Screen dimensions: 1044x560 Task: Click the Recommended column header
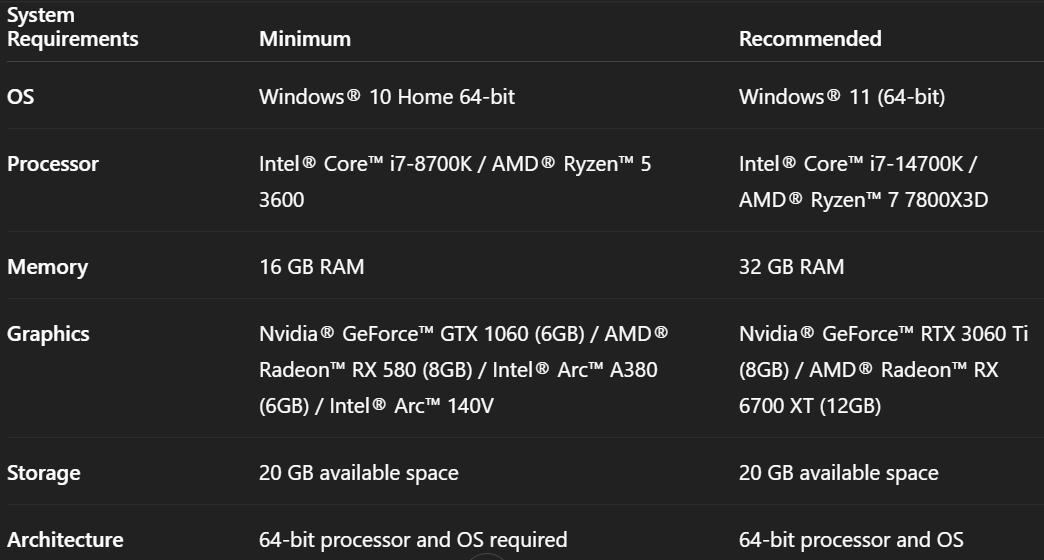tap(810, 39)
